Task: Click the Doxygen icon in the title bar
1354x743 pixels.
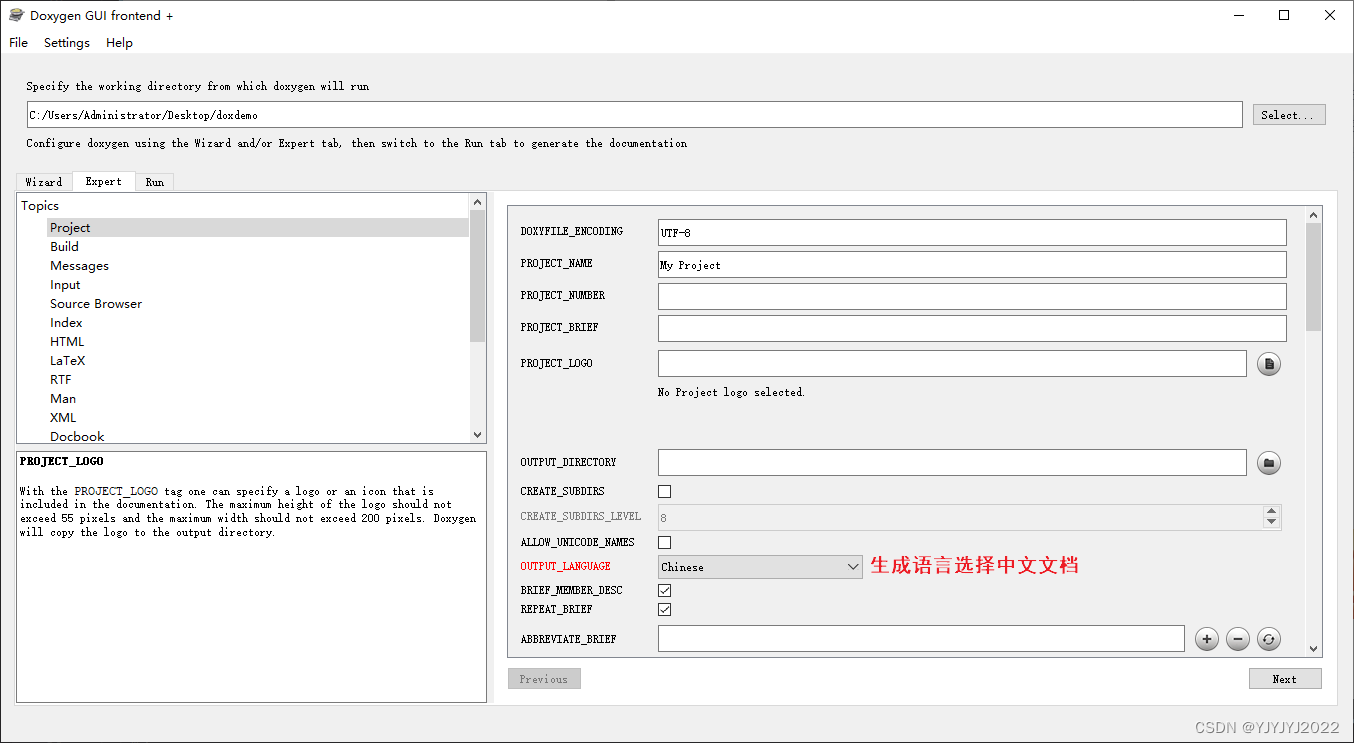Action: click(x=14, y=15)
